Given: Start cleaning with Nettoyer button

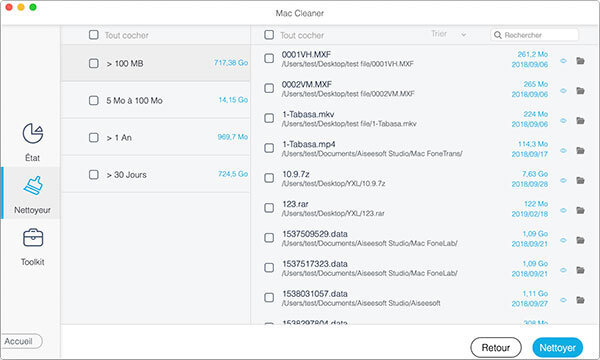Looking at the screenshot, I should click(558, 347).
